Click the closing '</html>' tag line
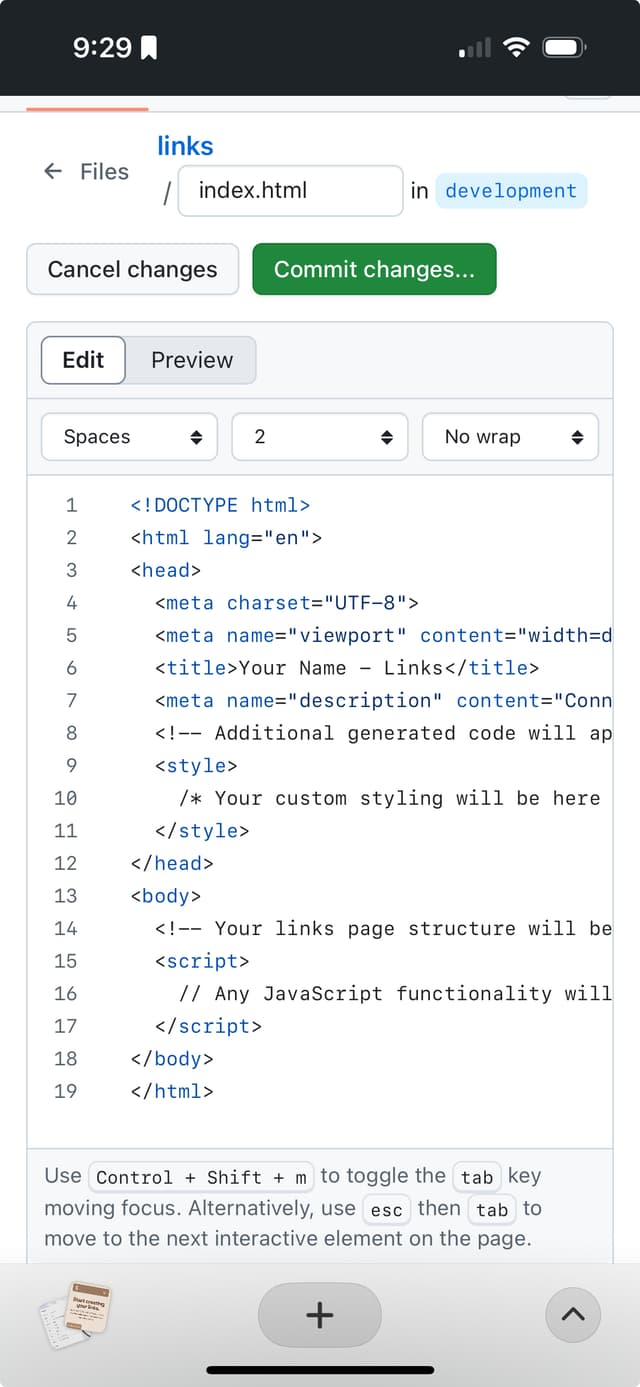 pos(172,1091)
